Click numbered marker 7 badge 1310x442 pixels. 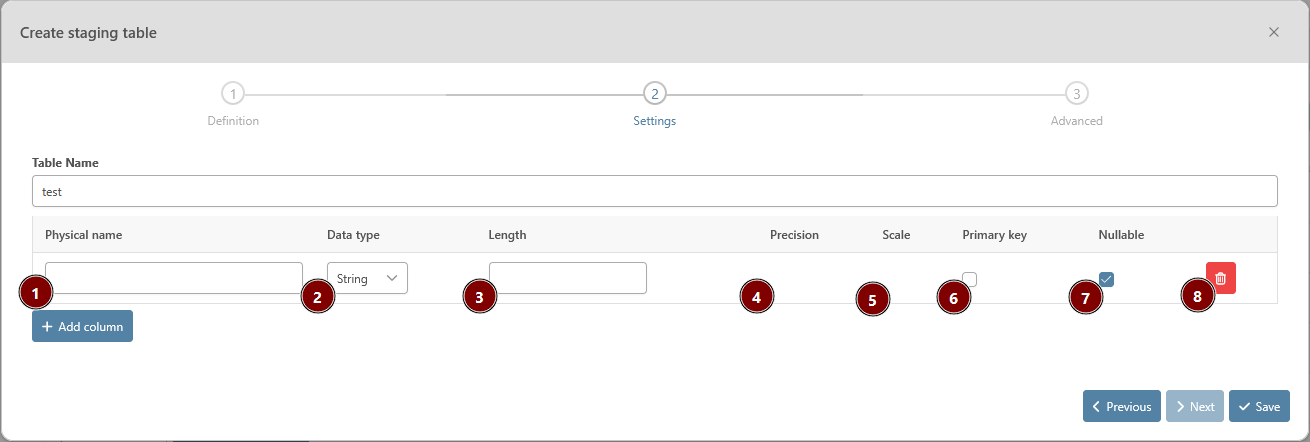[x=1084, y=298]
